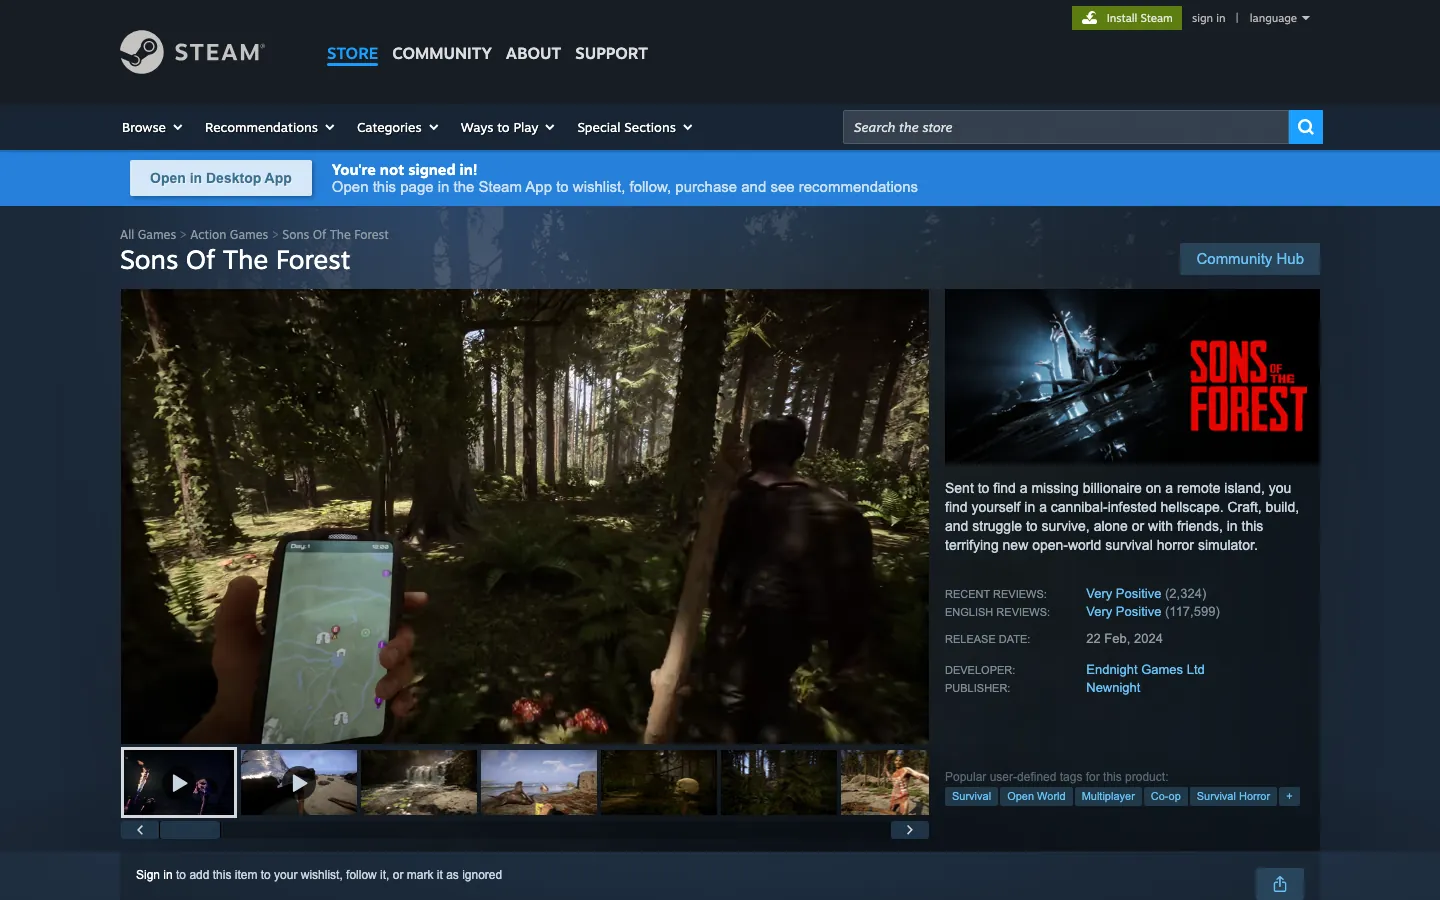Open the Community Hub button
This screenshot has height=900, width=1440.
[x=1250, y=259]
